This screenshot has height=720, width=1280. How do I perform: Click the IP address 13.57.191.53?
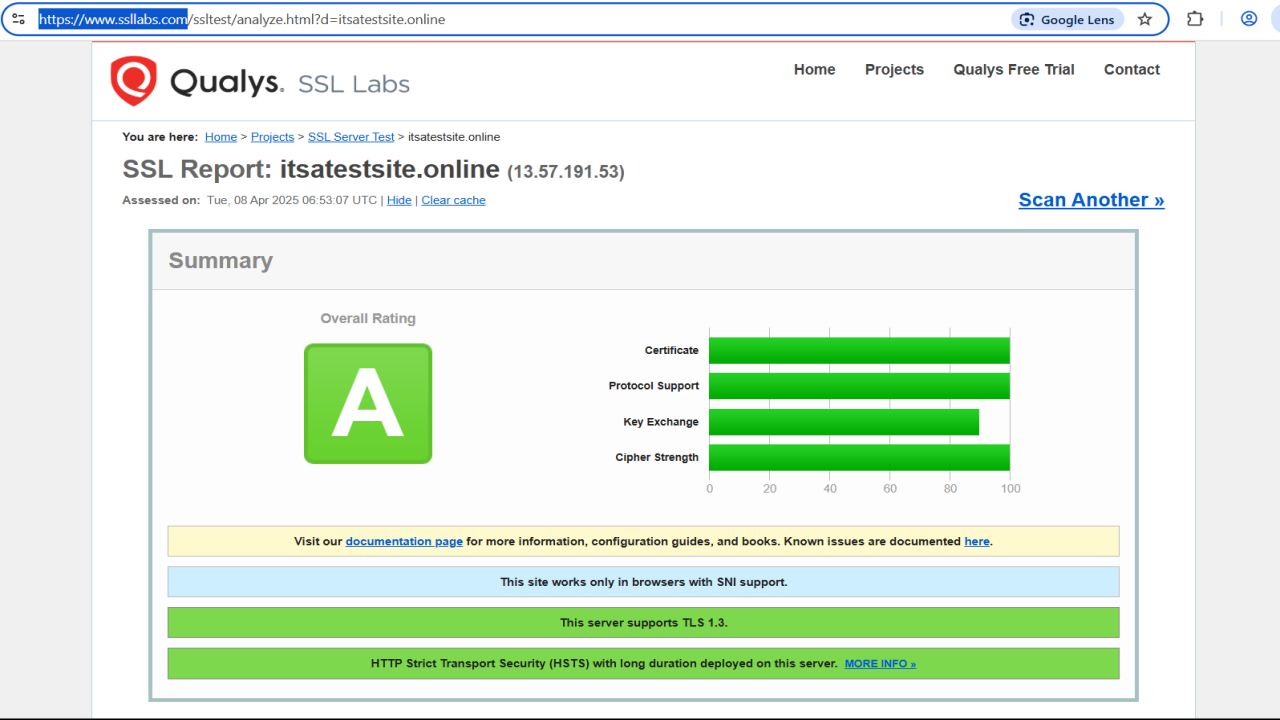[566, 171]
